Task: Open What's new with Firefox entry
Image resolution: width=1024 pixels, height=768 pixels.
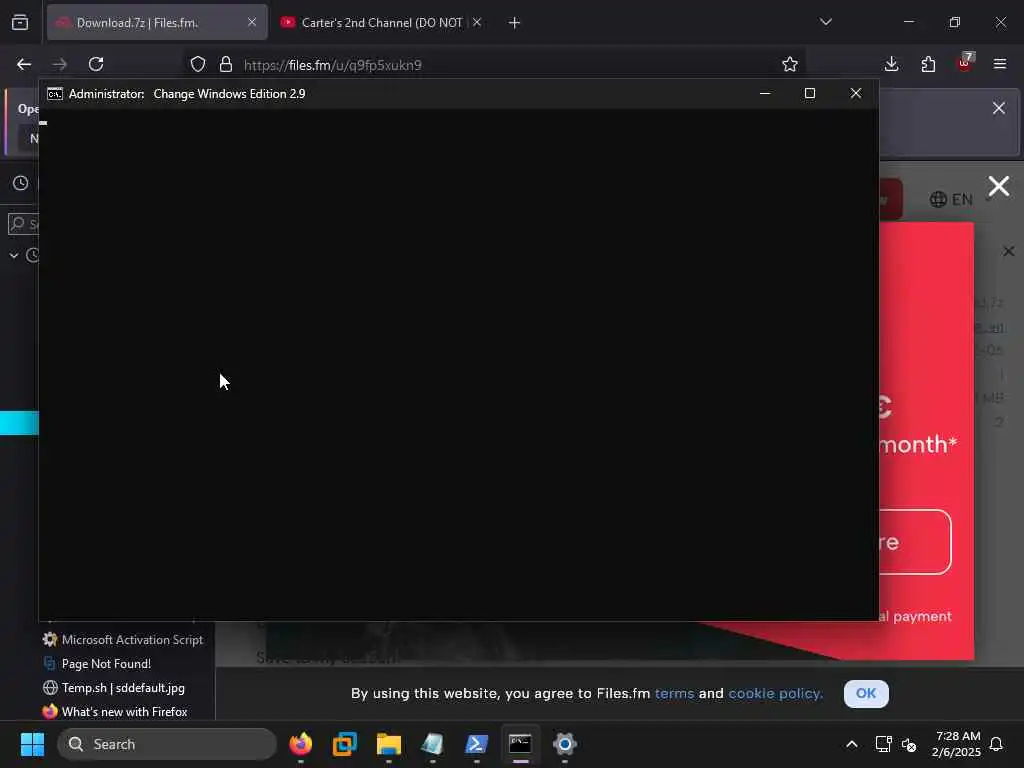Action: click(x=116, y=712)
